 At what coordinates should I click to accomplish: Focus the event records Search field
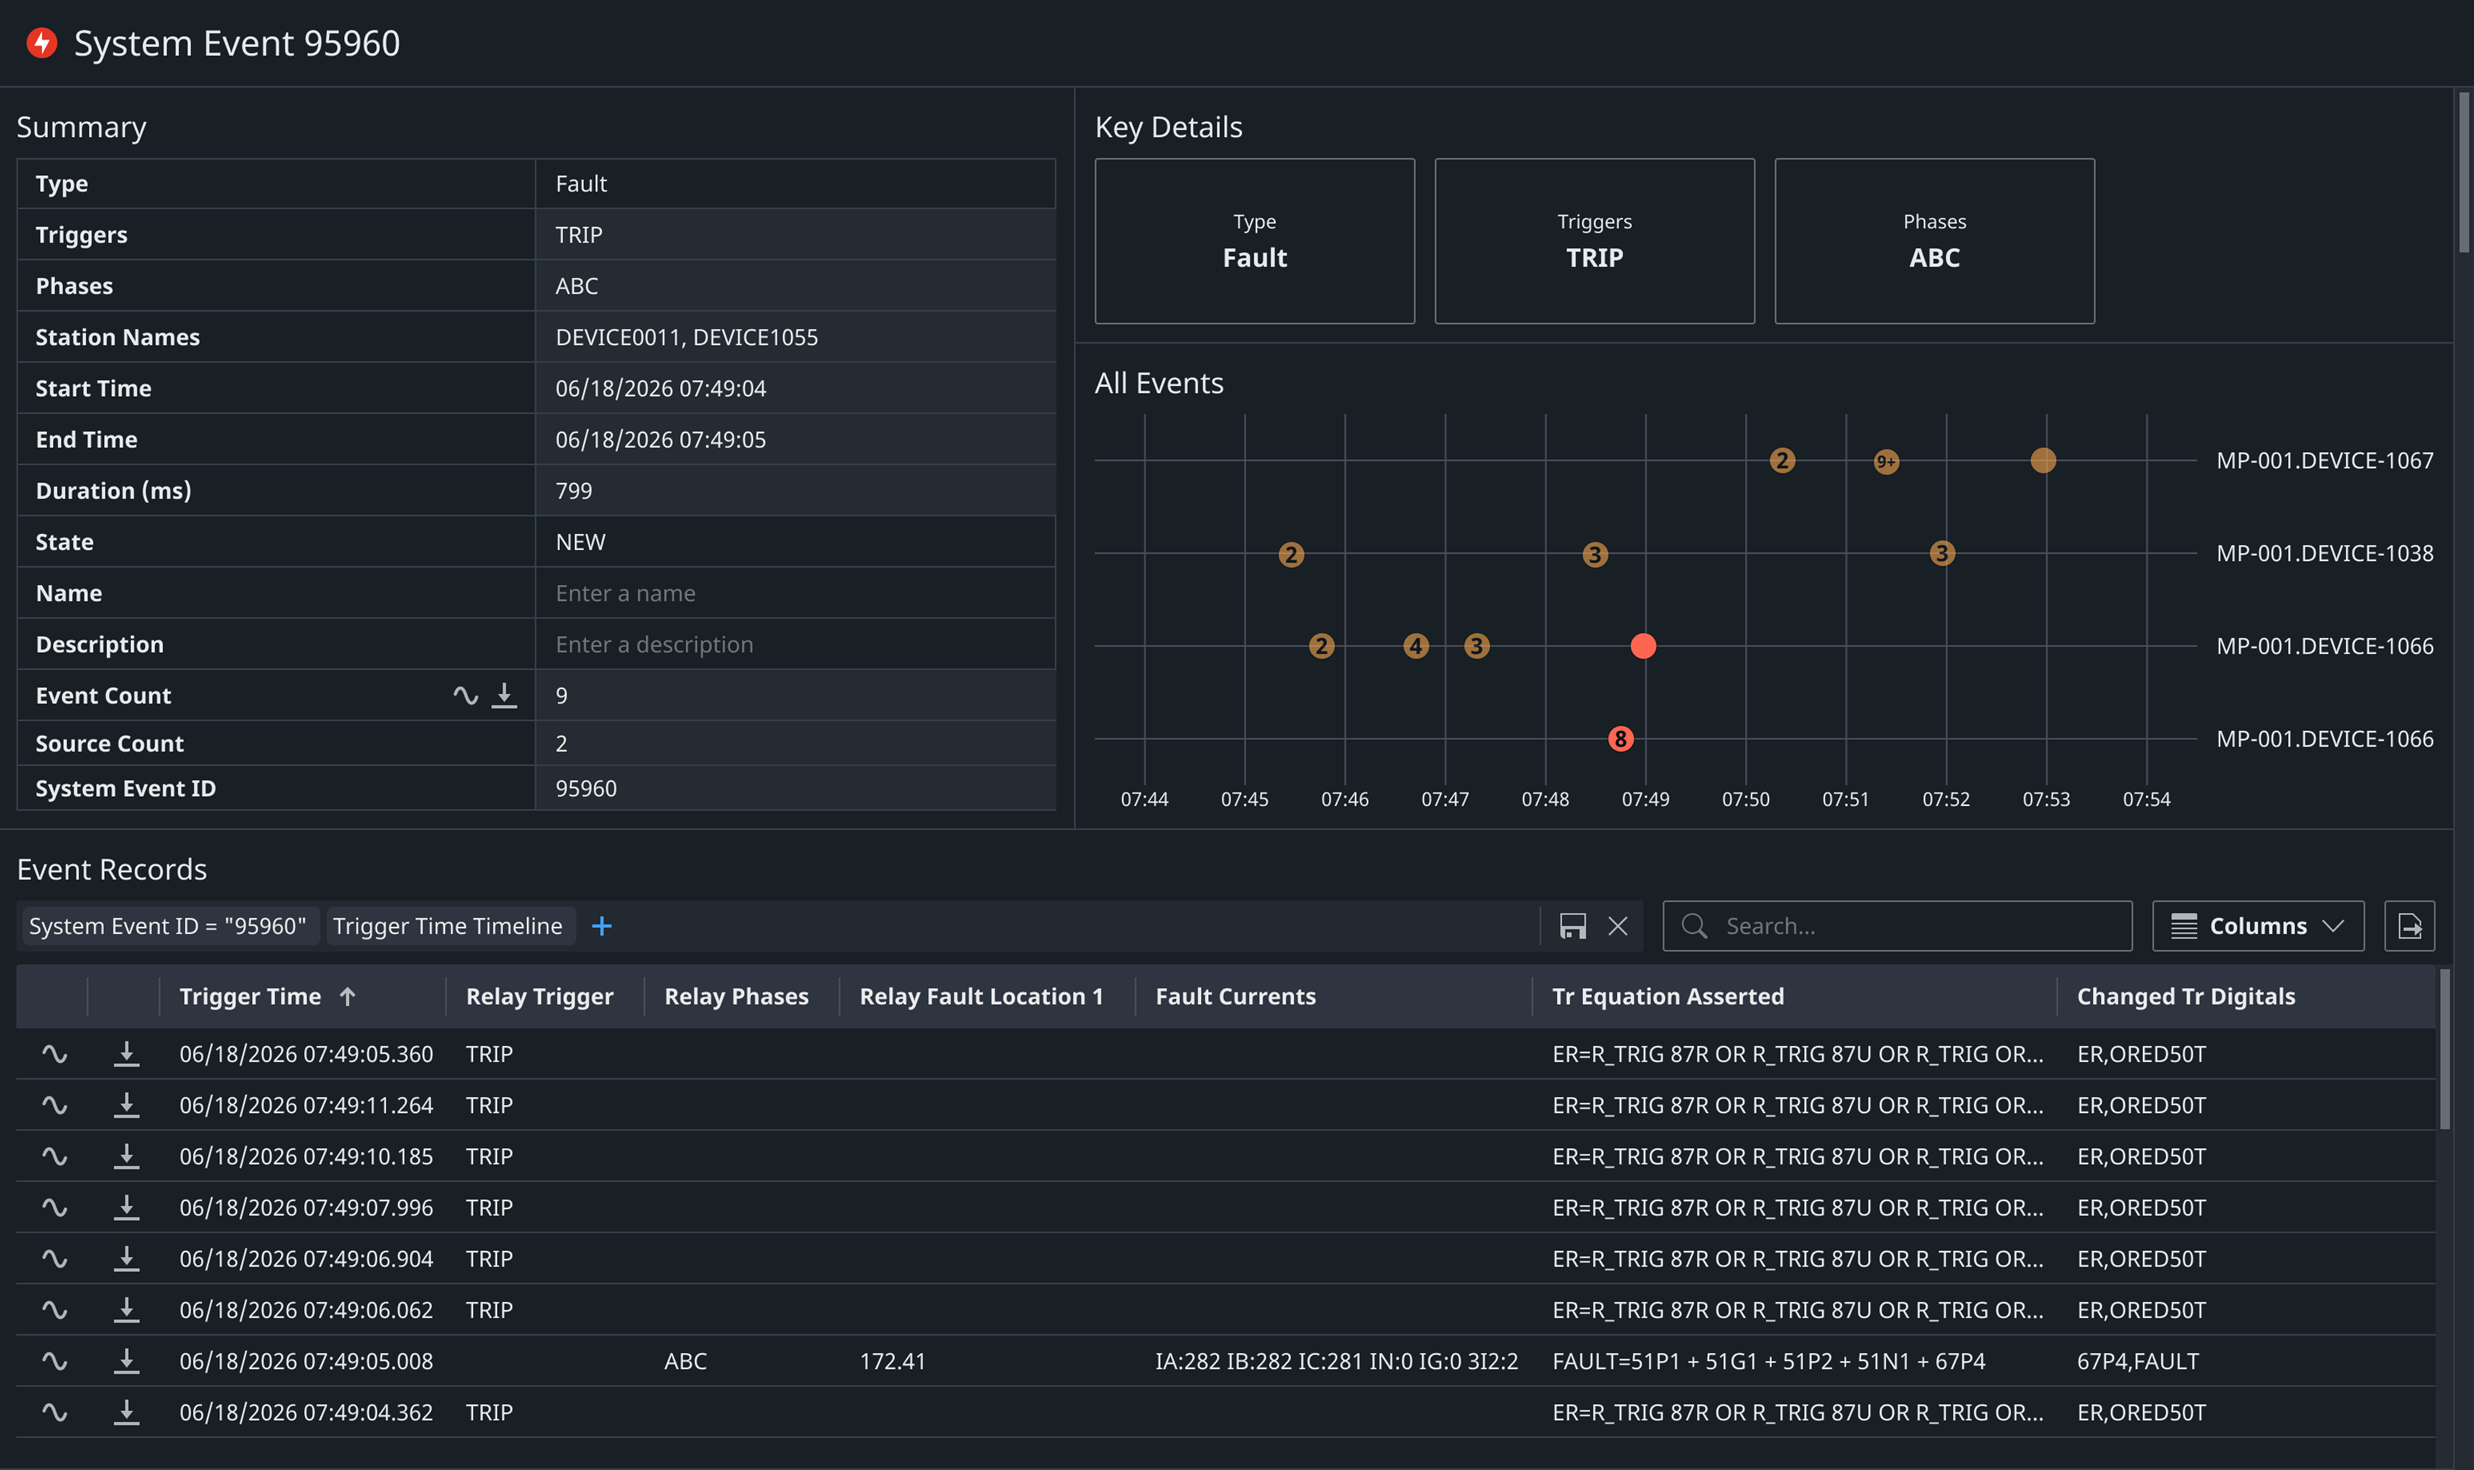tap(1897, 926)
